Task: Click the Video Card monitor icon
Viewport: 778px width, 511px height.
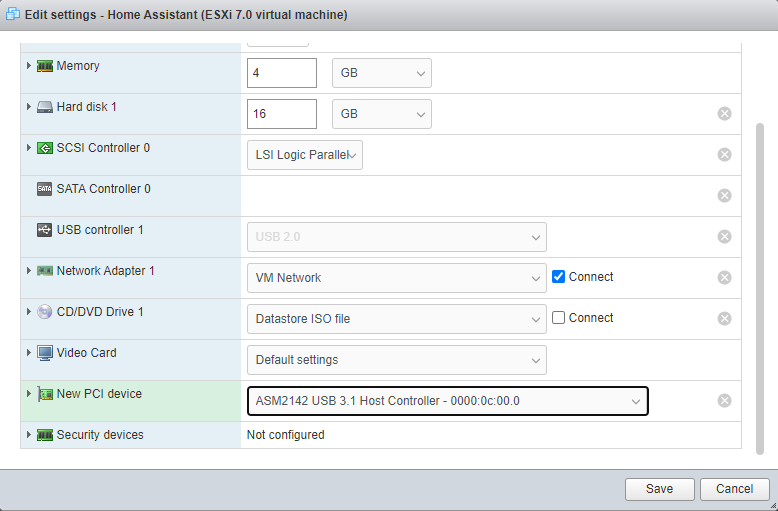Action: 45,353
